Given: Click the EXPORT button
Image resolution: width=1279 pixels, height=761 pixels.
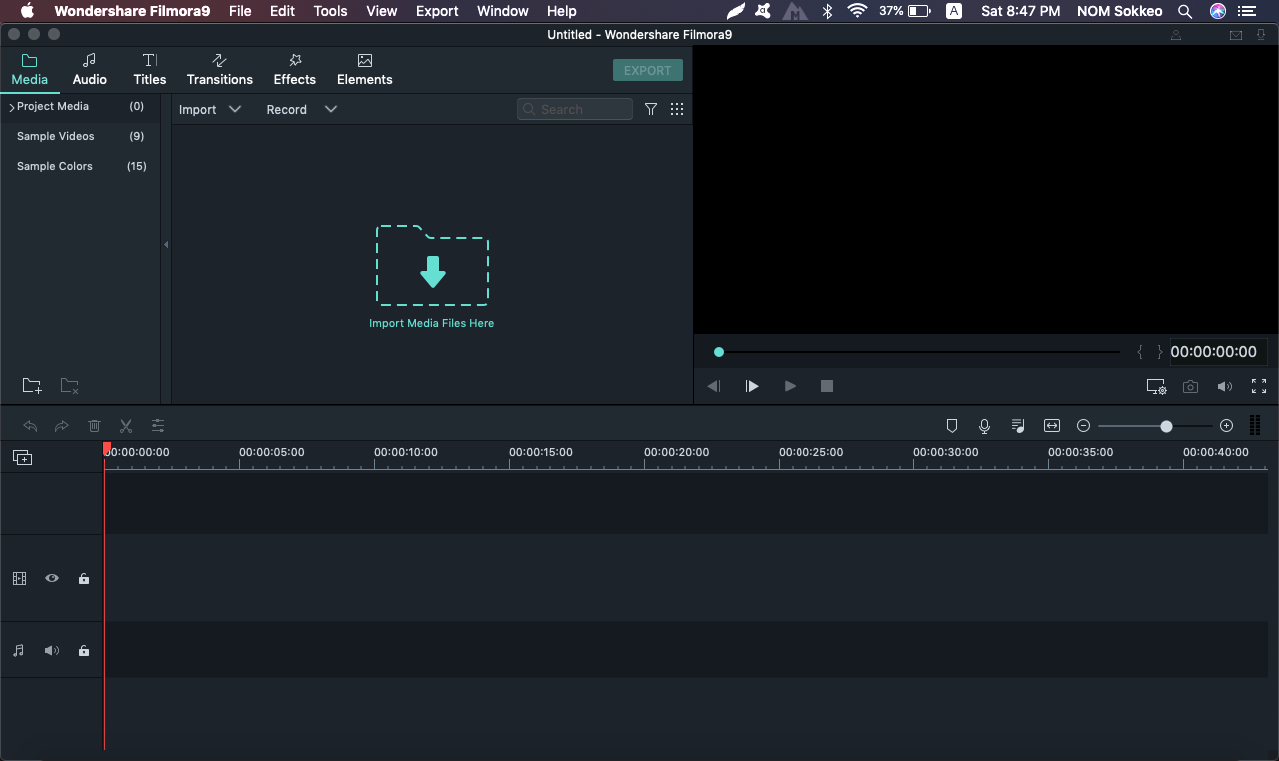Looking at the screenshot, I should click(x=648, y=70).
